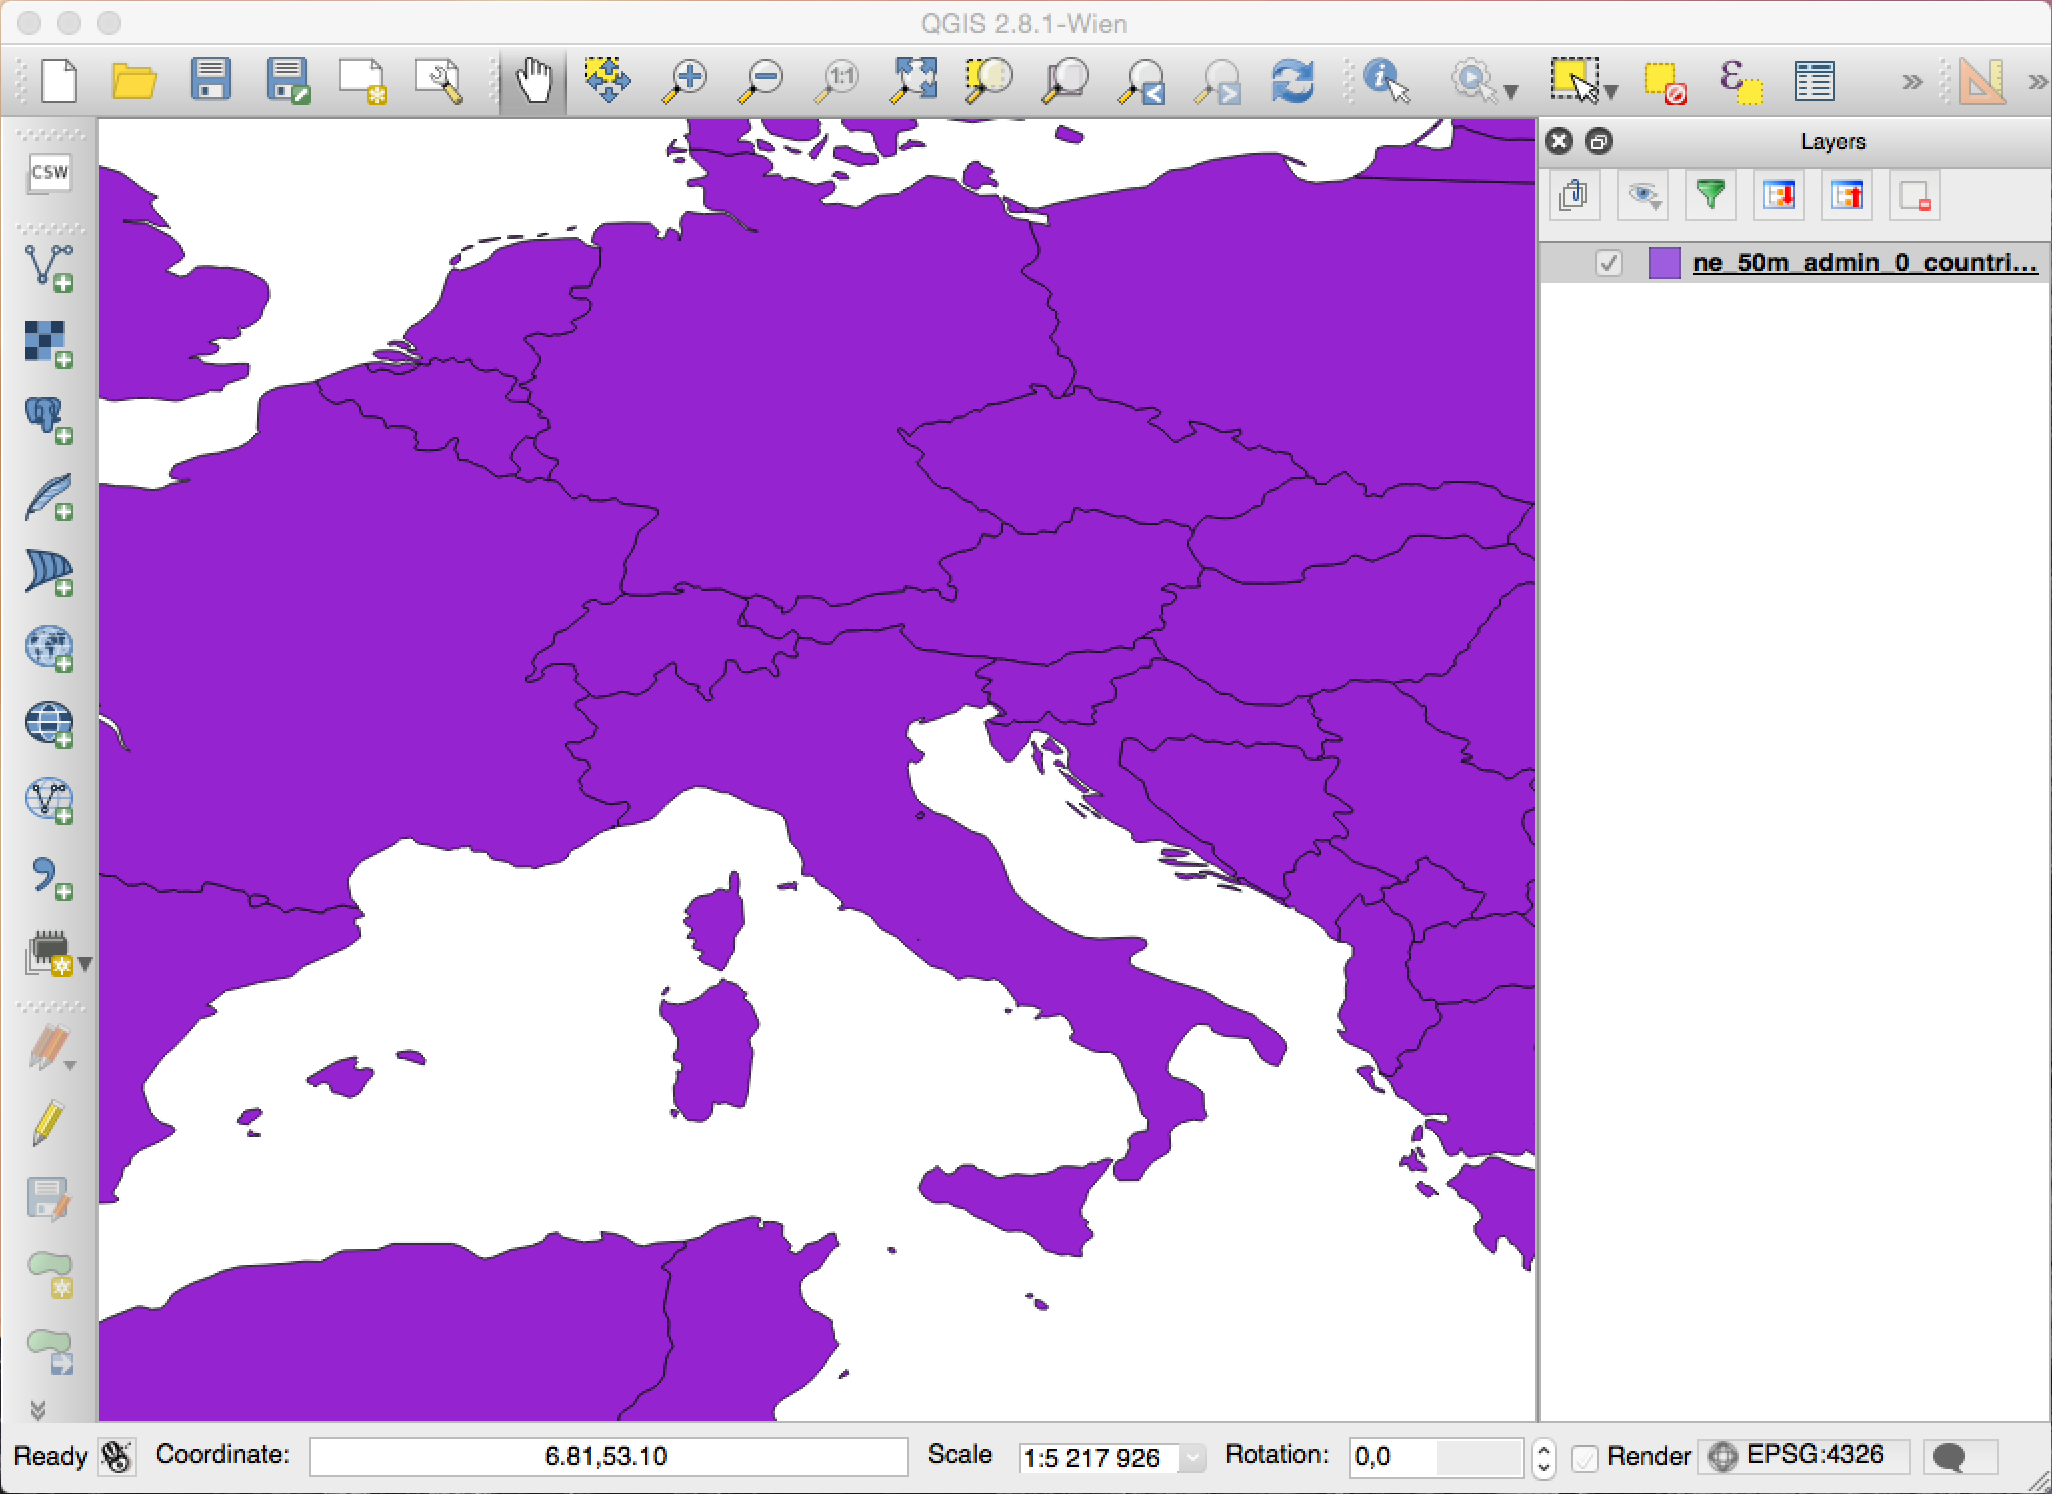
Task: Open the Scale dropdown arrow
Action: 1192,1458
